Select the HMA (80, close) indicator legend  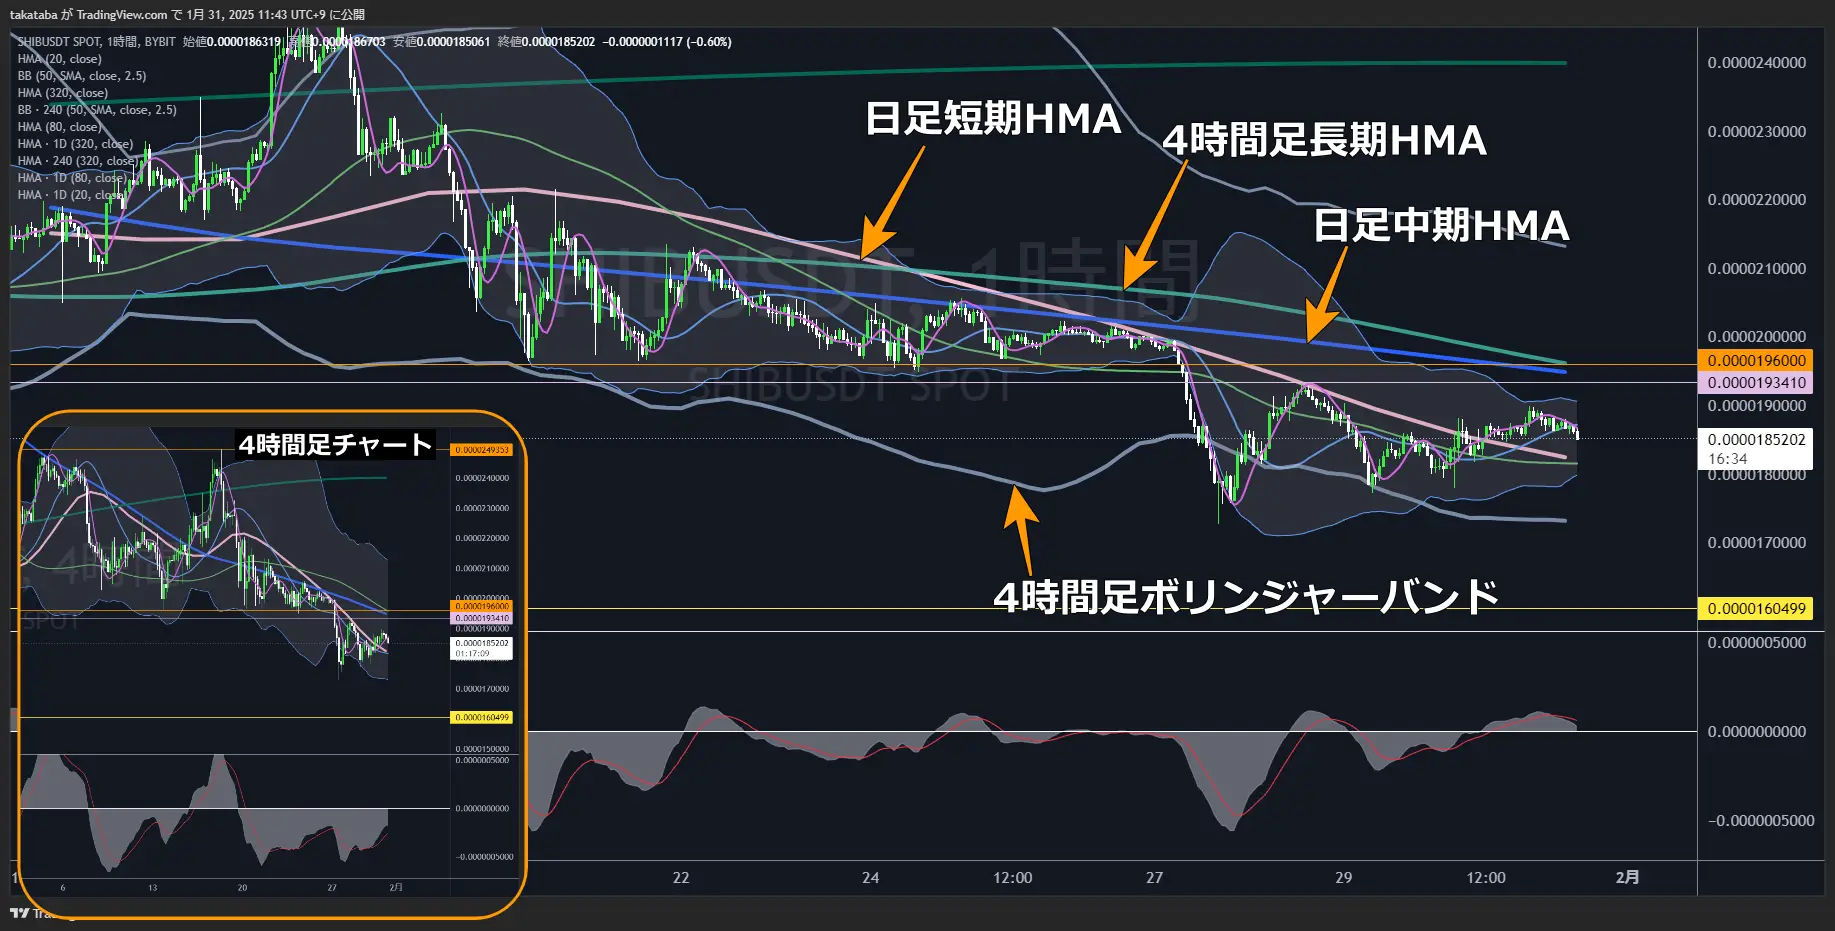[59, 127]
